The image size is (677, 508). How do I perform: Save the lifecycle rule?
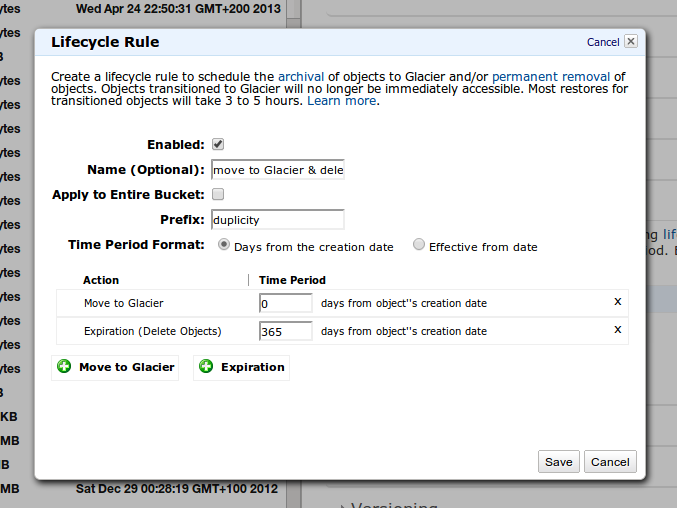558,462
